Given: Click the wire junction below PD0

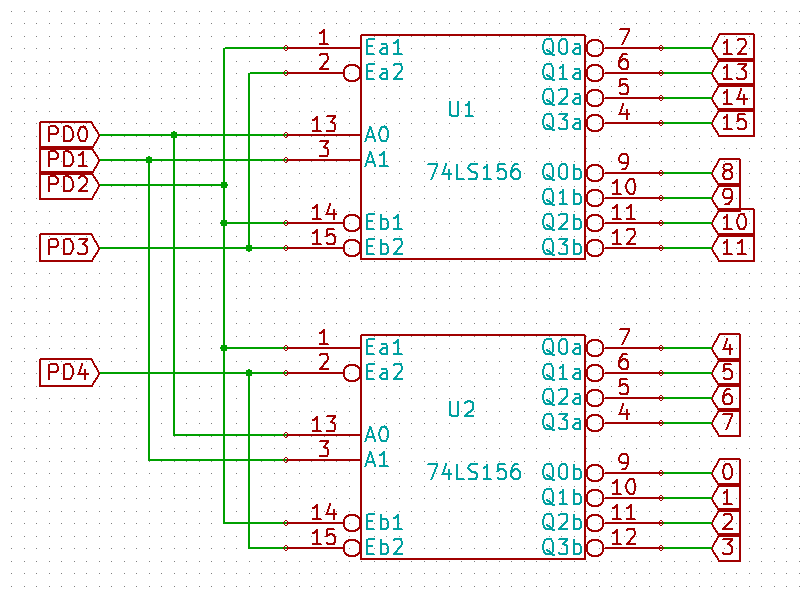Looking at the screenshot, I should 175,133.
